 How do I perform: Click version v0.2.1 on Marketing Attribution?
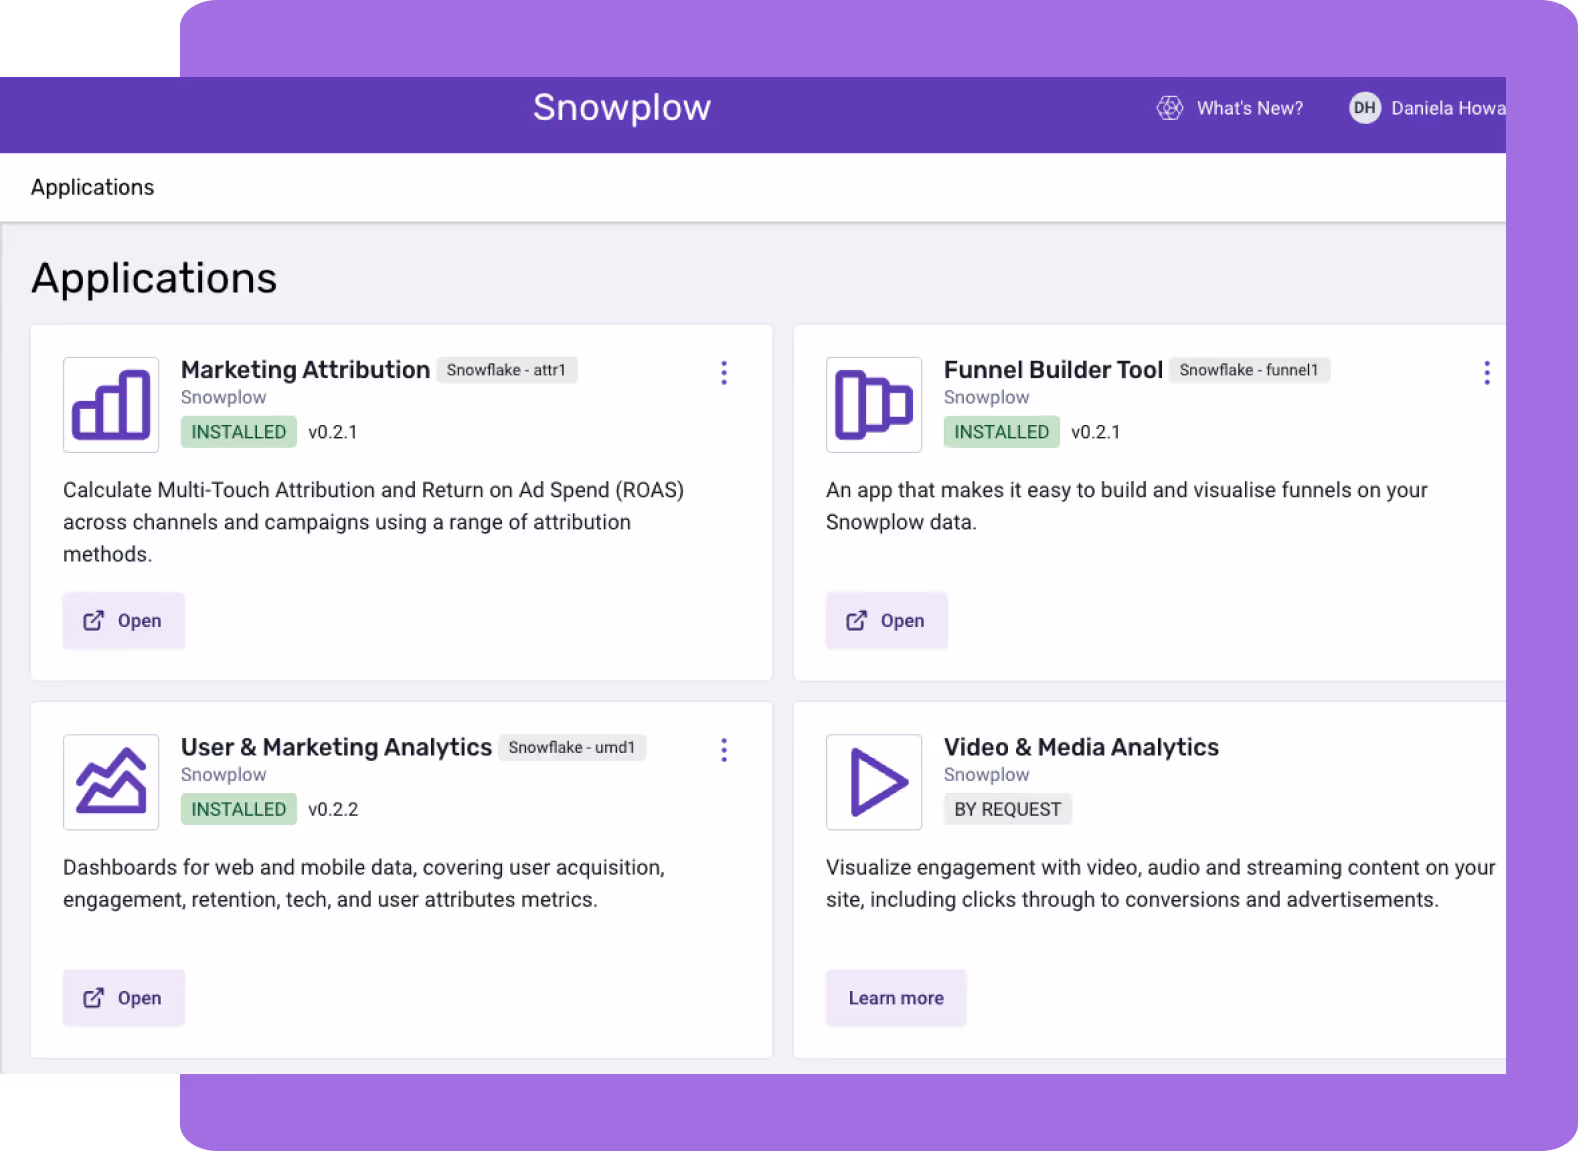(333, 432)
